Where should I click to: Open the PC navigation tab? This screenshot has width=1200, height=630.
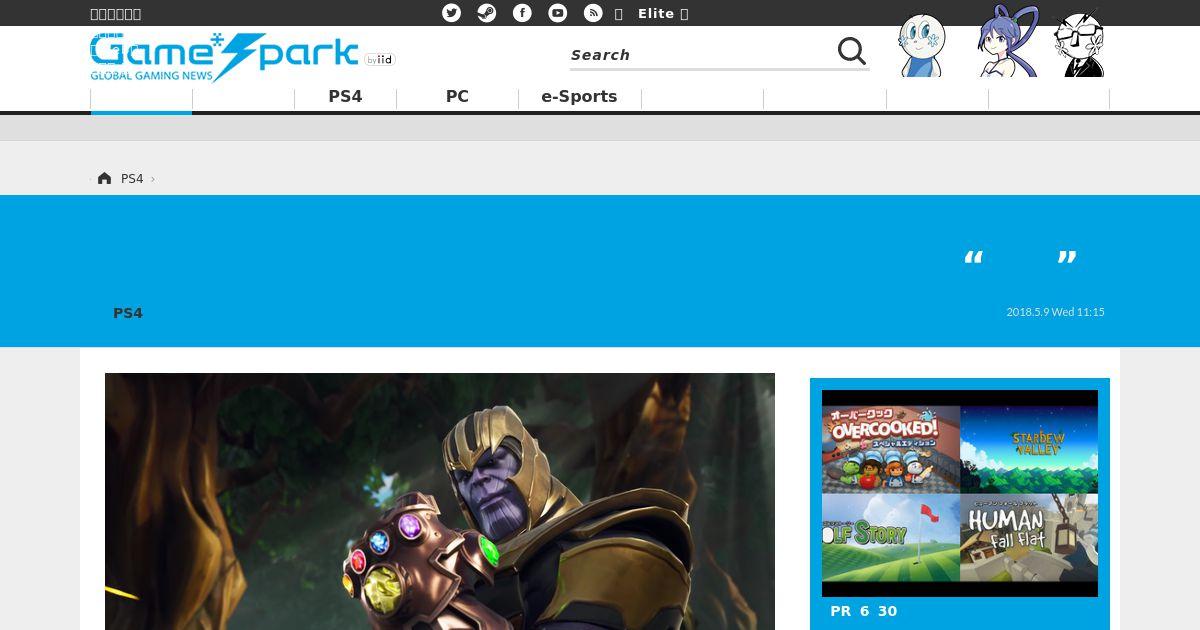tap(457, 97)
